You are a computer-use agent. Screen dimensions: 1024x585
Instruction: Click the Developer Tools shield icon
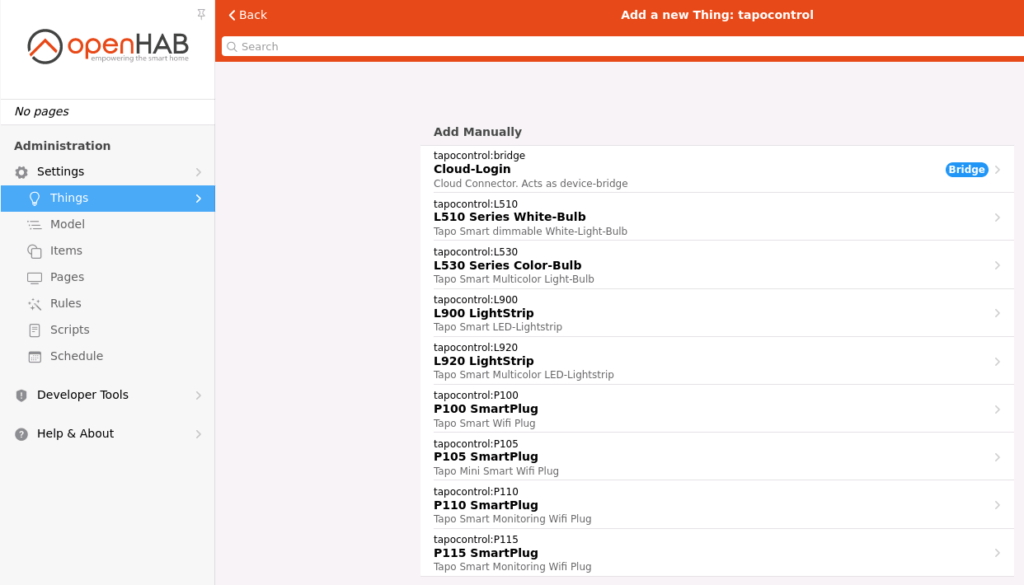22,395
